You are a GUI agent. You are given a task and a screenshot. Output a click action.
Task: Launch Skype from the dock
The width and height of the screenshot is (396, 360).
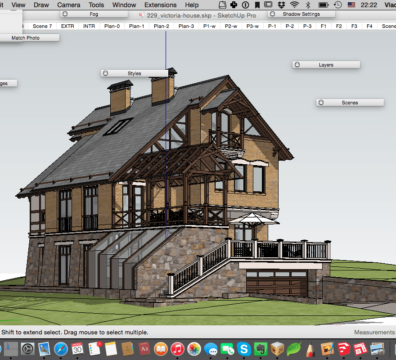pos(244,349)
